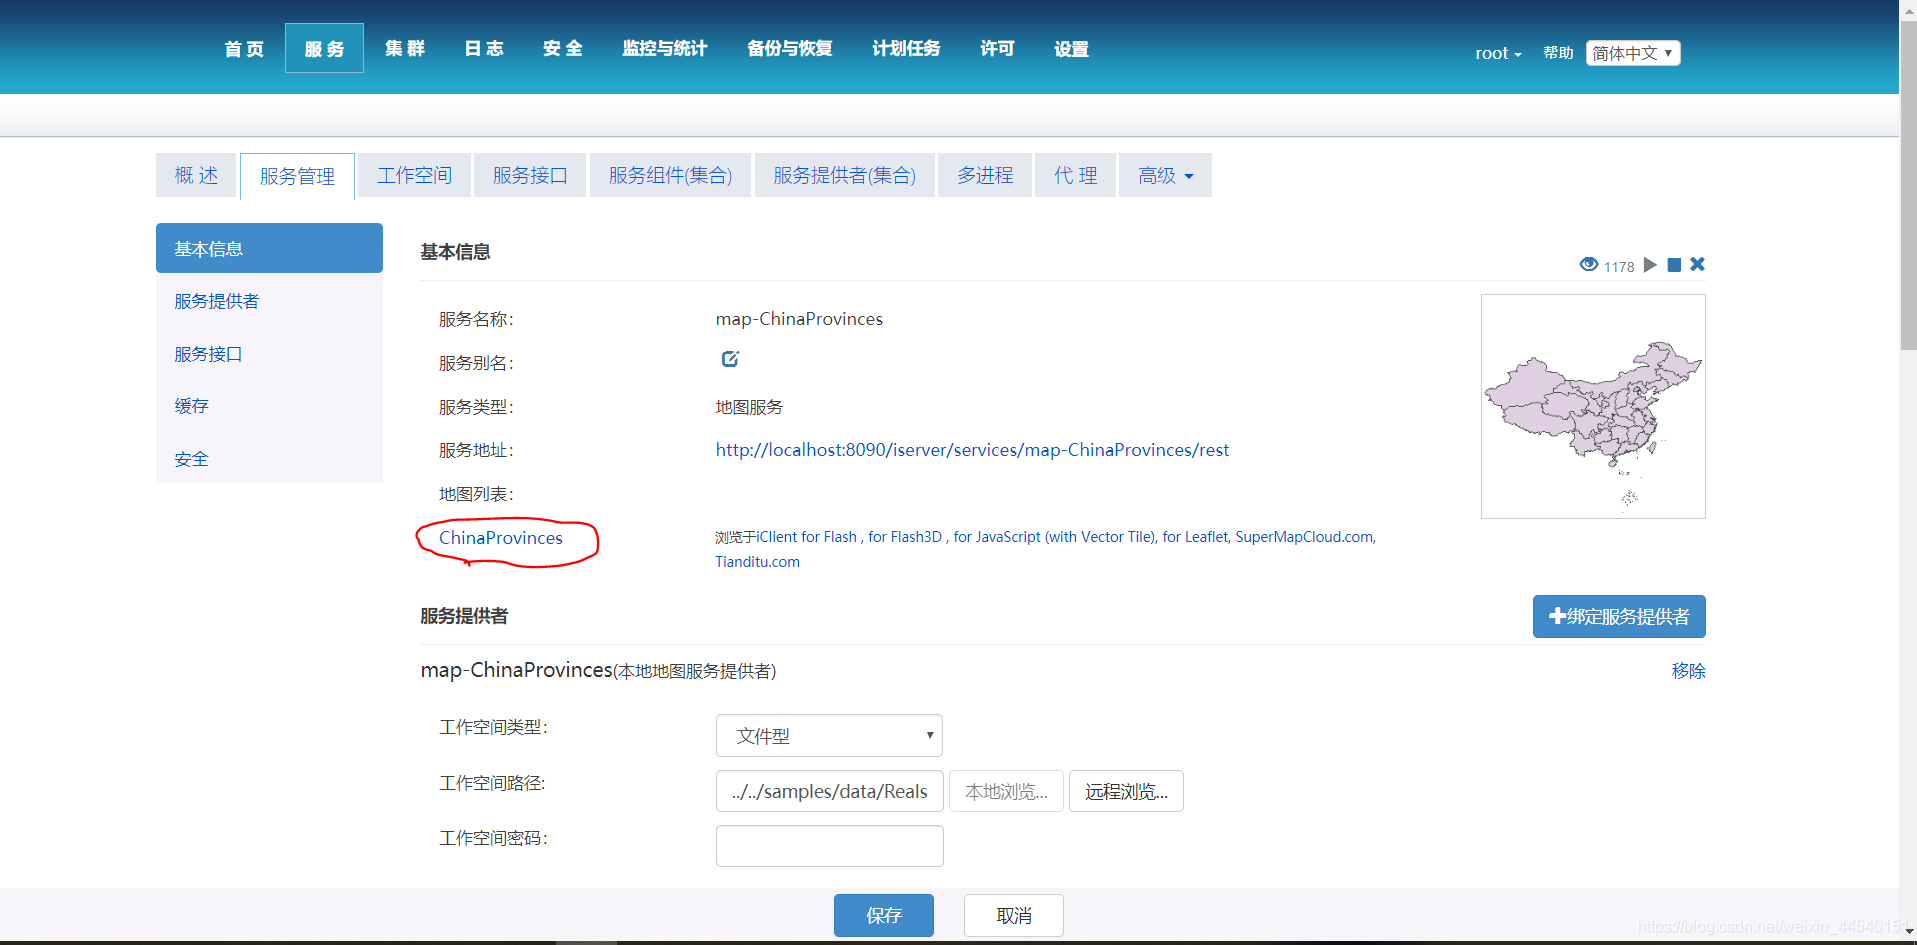
Task: Open the ChinaProvinces map link
Action: (501, 538)
